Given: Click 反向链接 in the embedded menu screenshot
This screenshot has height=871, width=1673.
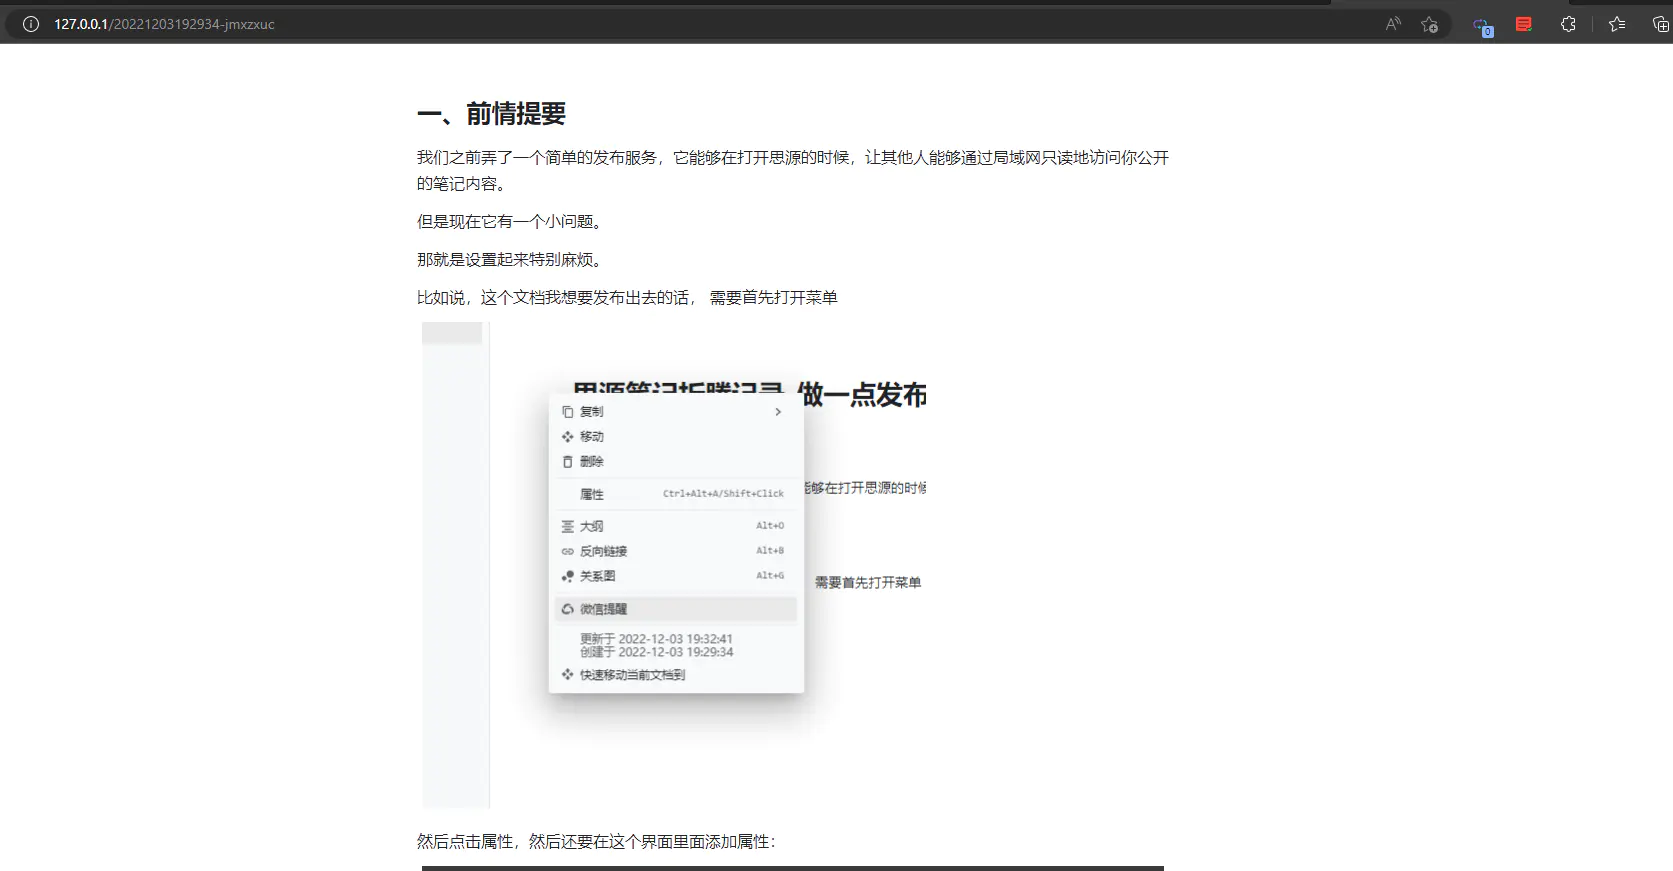Looking at the screenshot, I should (x=604, y=551).
